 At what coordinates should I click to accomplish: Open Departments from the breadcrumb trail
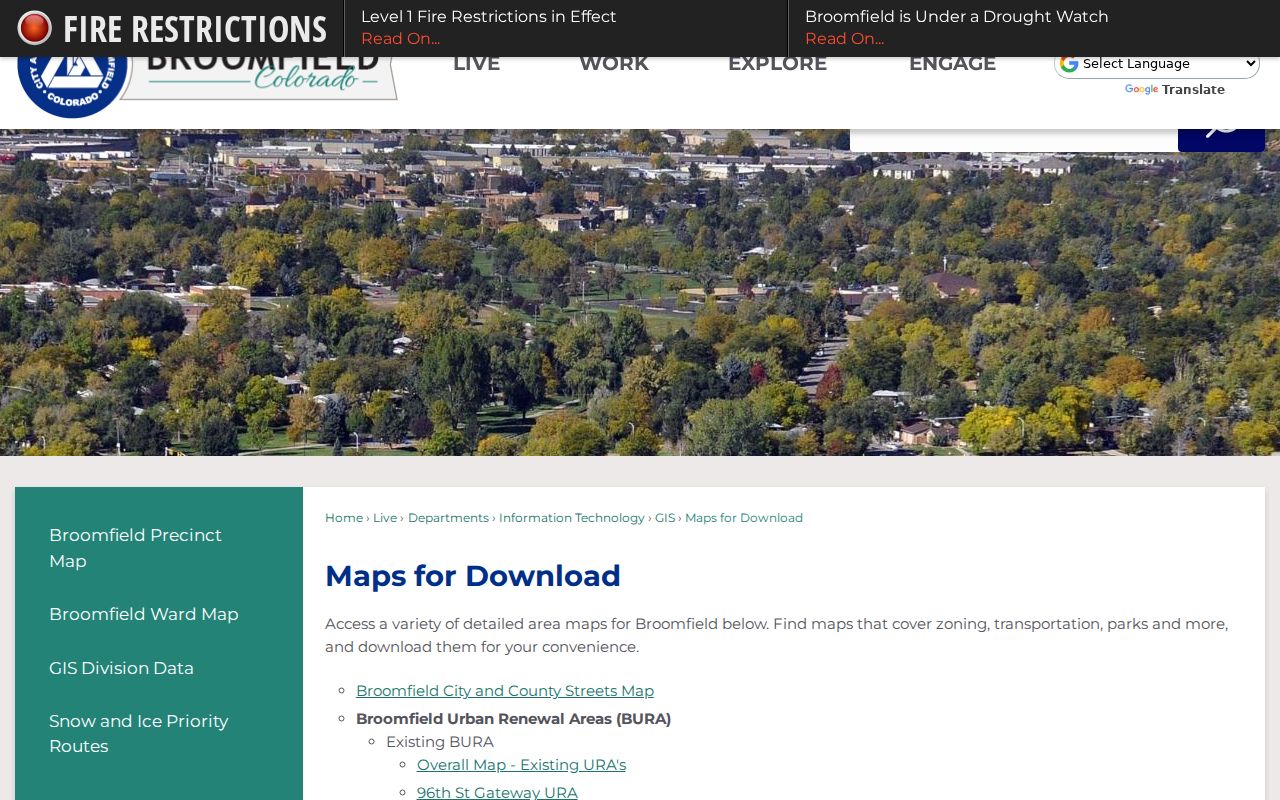coord(448,518)
